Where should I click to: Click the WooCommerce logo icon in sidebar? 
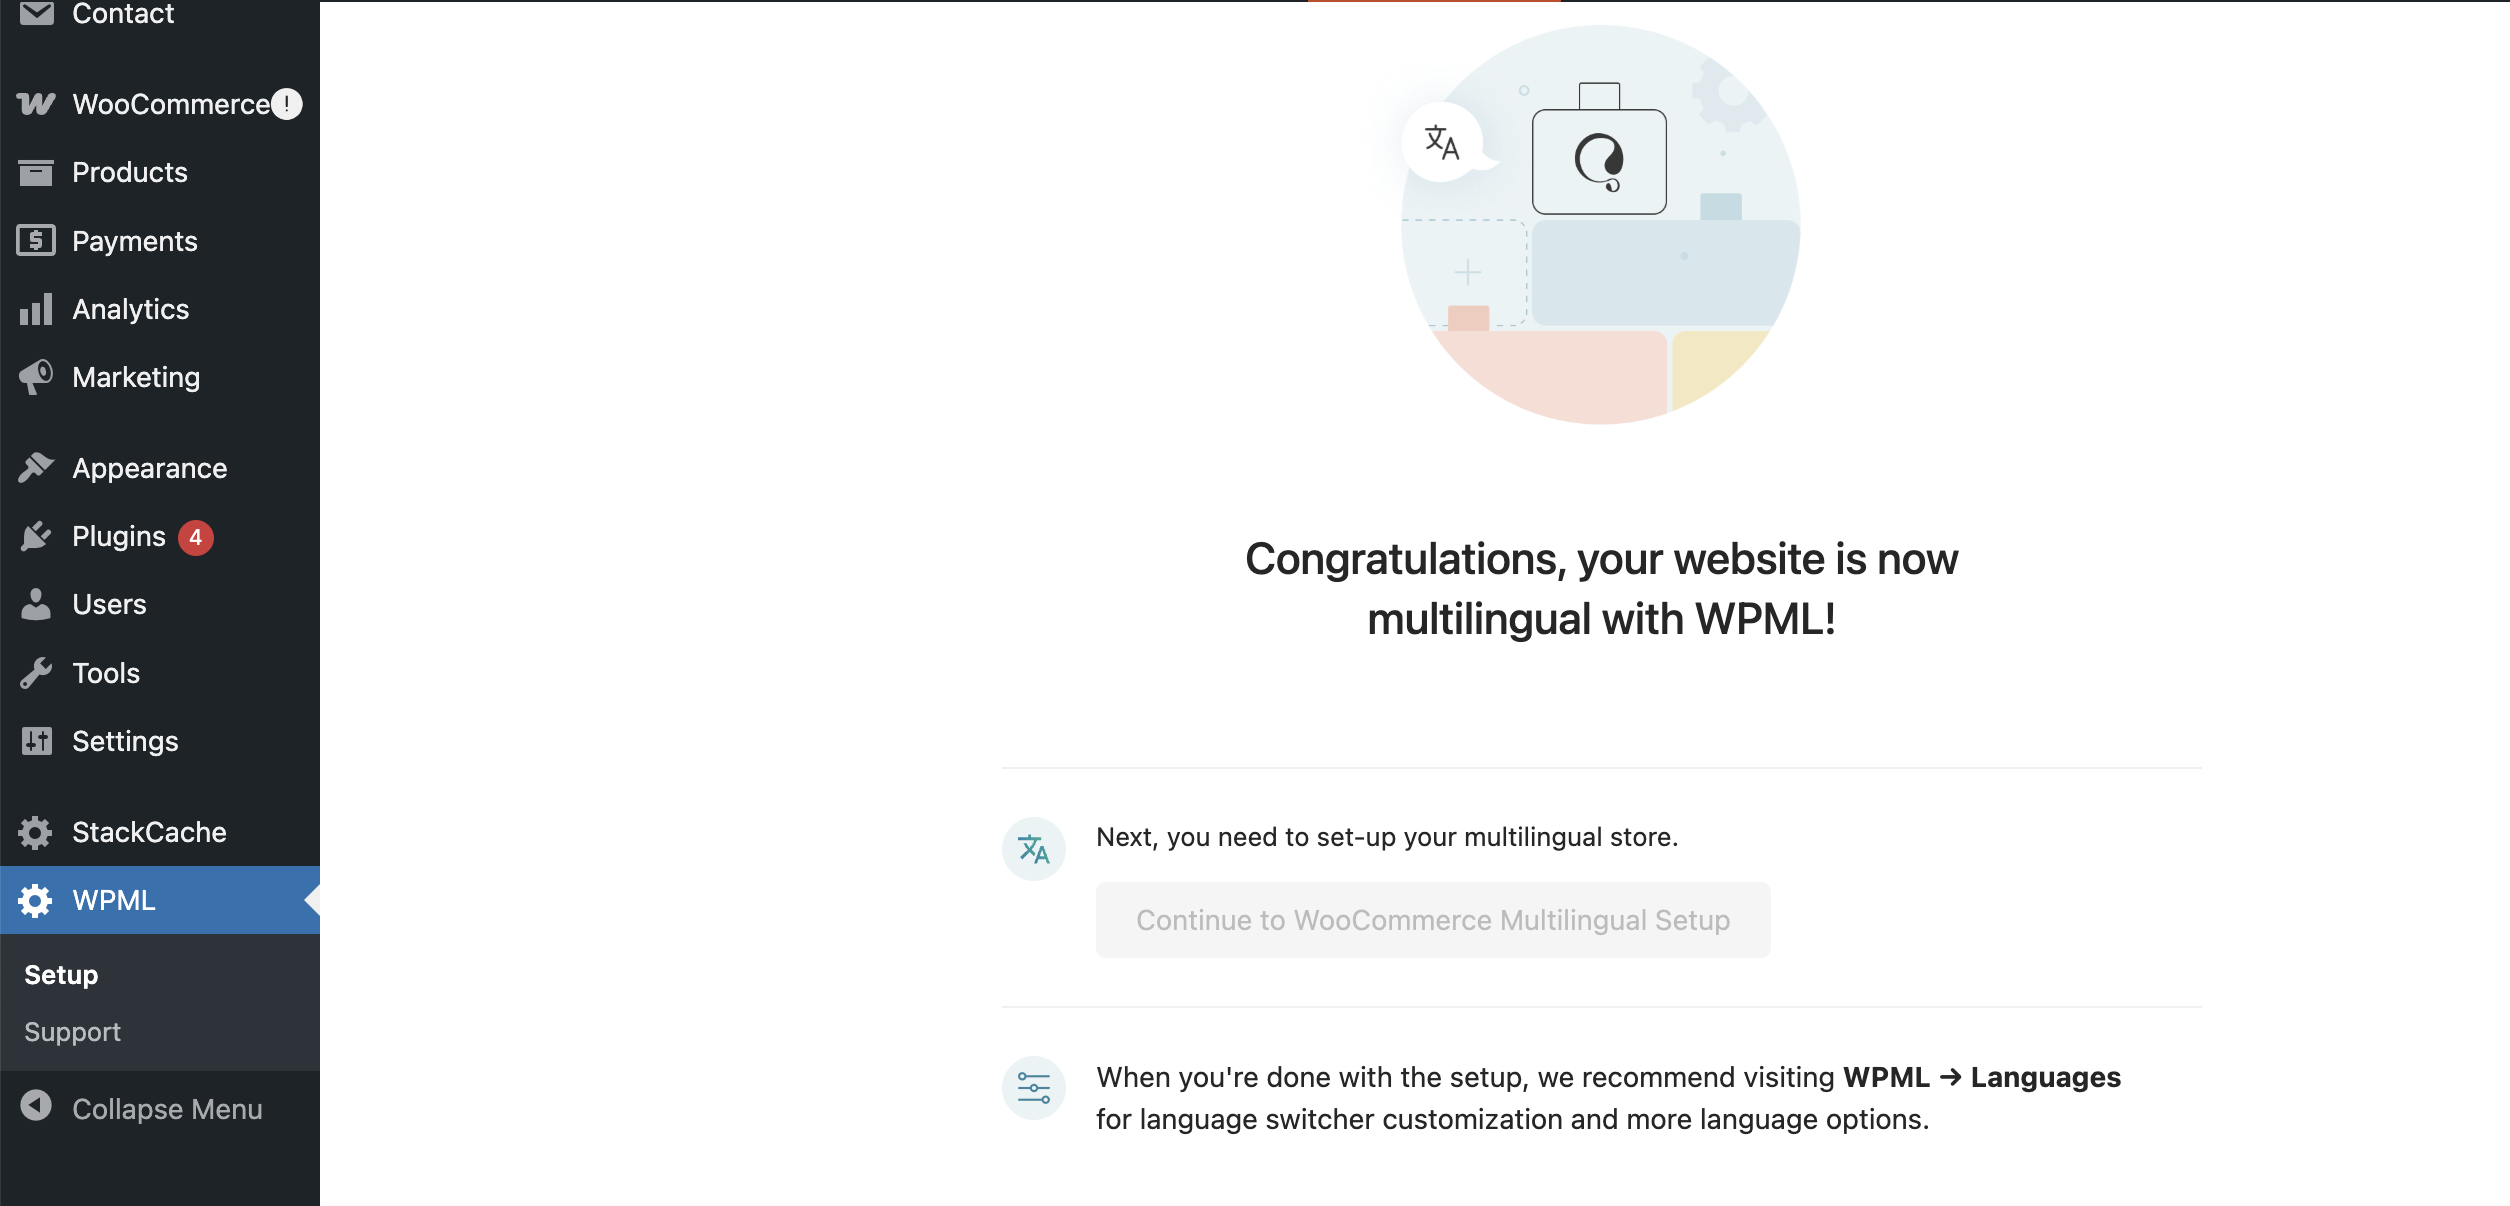pyautogui.click(x=36, y=104)
